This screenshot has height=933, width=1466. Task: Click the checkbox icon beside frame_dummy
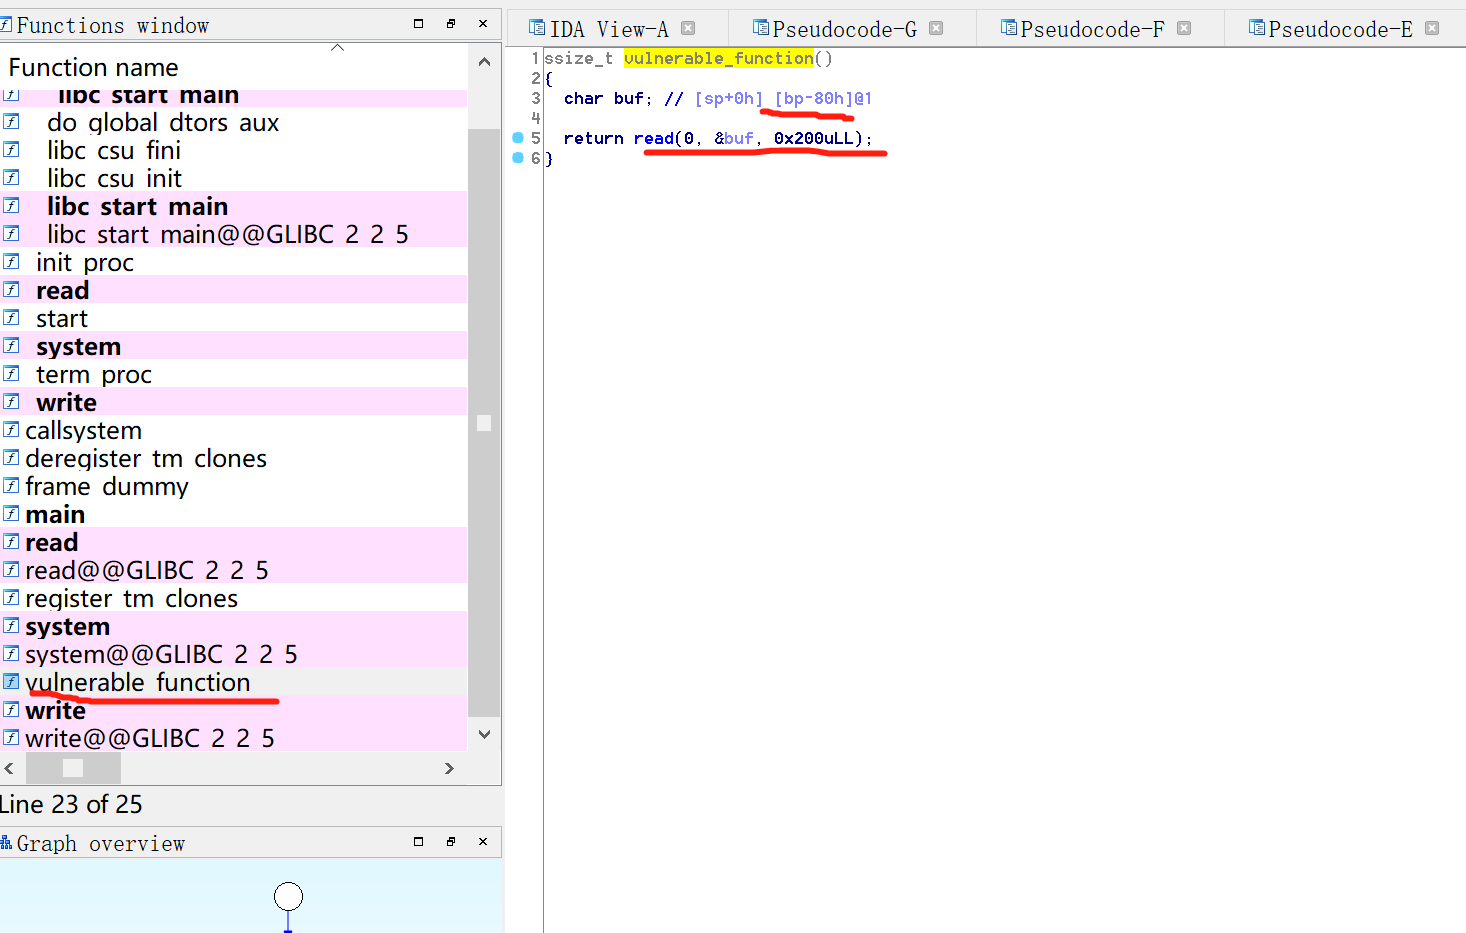pyautogui.click(x=13, y=486)
